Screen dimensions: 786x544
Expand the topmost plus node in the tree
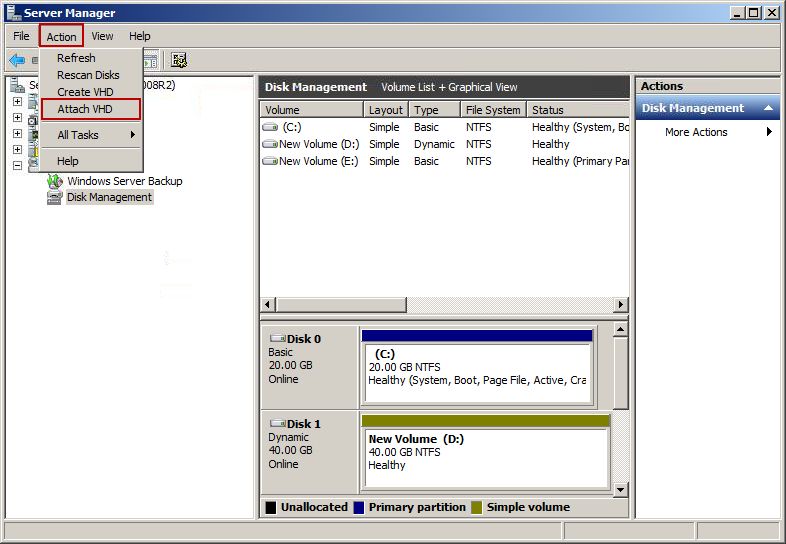[x=18, y=101]
